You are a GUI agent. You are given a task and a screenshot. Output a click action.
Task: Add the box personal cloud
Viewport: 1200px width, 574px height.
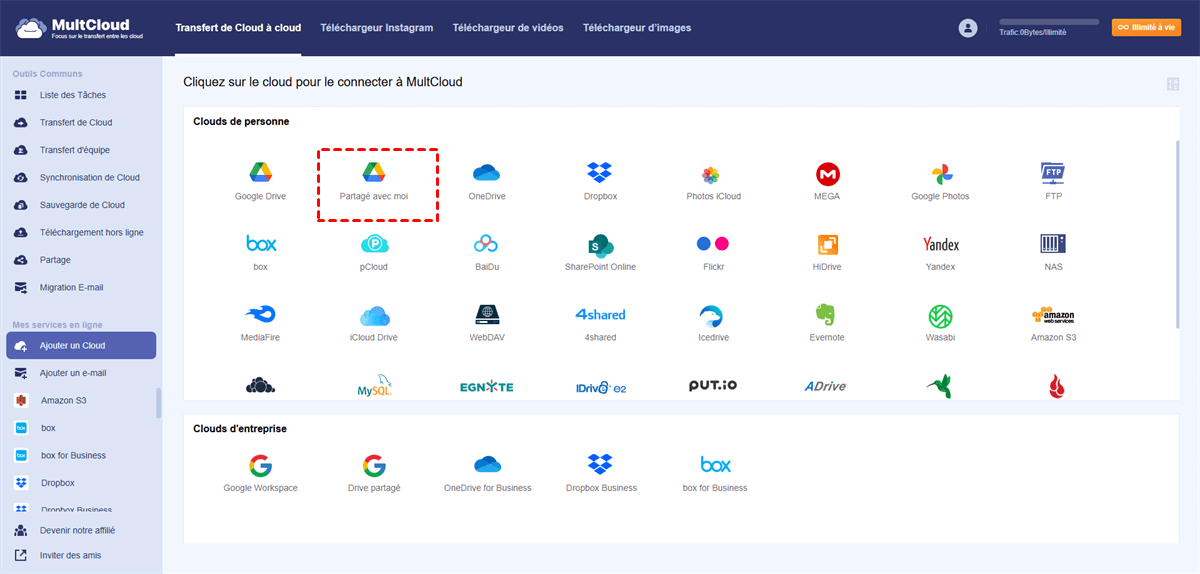(261, 244)
